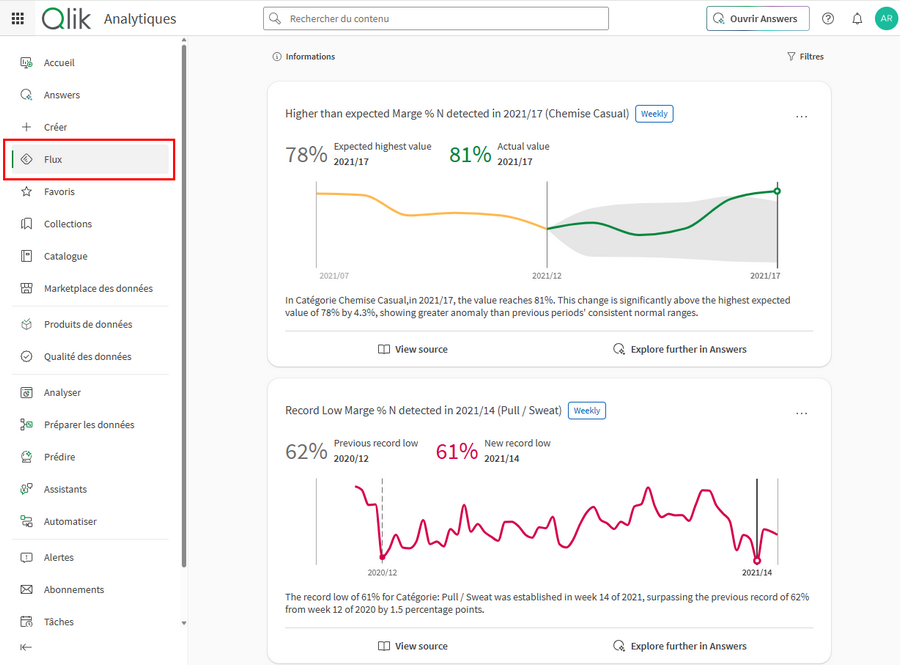Click the Ouvrir Answers button
This screenshot has height=665, width=900.
[758, 18]
